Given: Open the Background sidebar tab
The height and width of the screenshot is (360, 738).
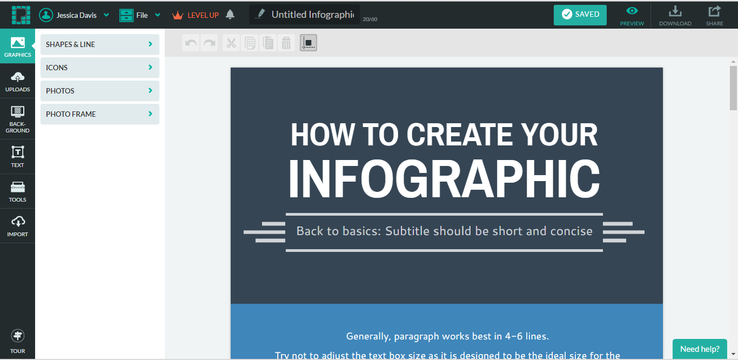Looking at the screenshot, I should 17,119.
